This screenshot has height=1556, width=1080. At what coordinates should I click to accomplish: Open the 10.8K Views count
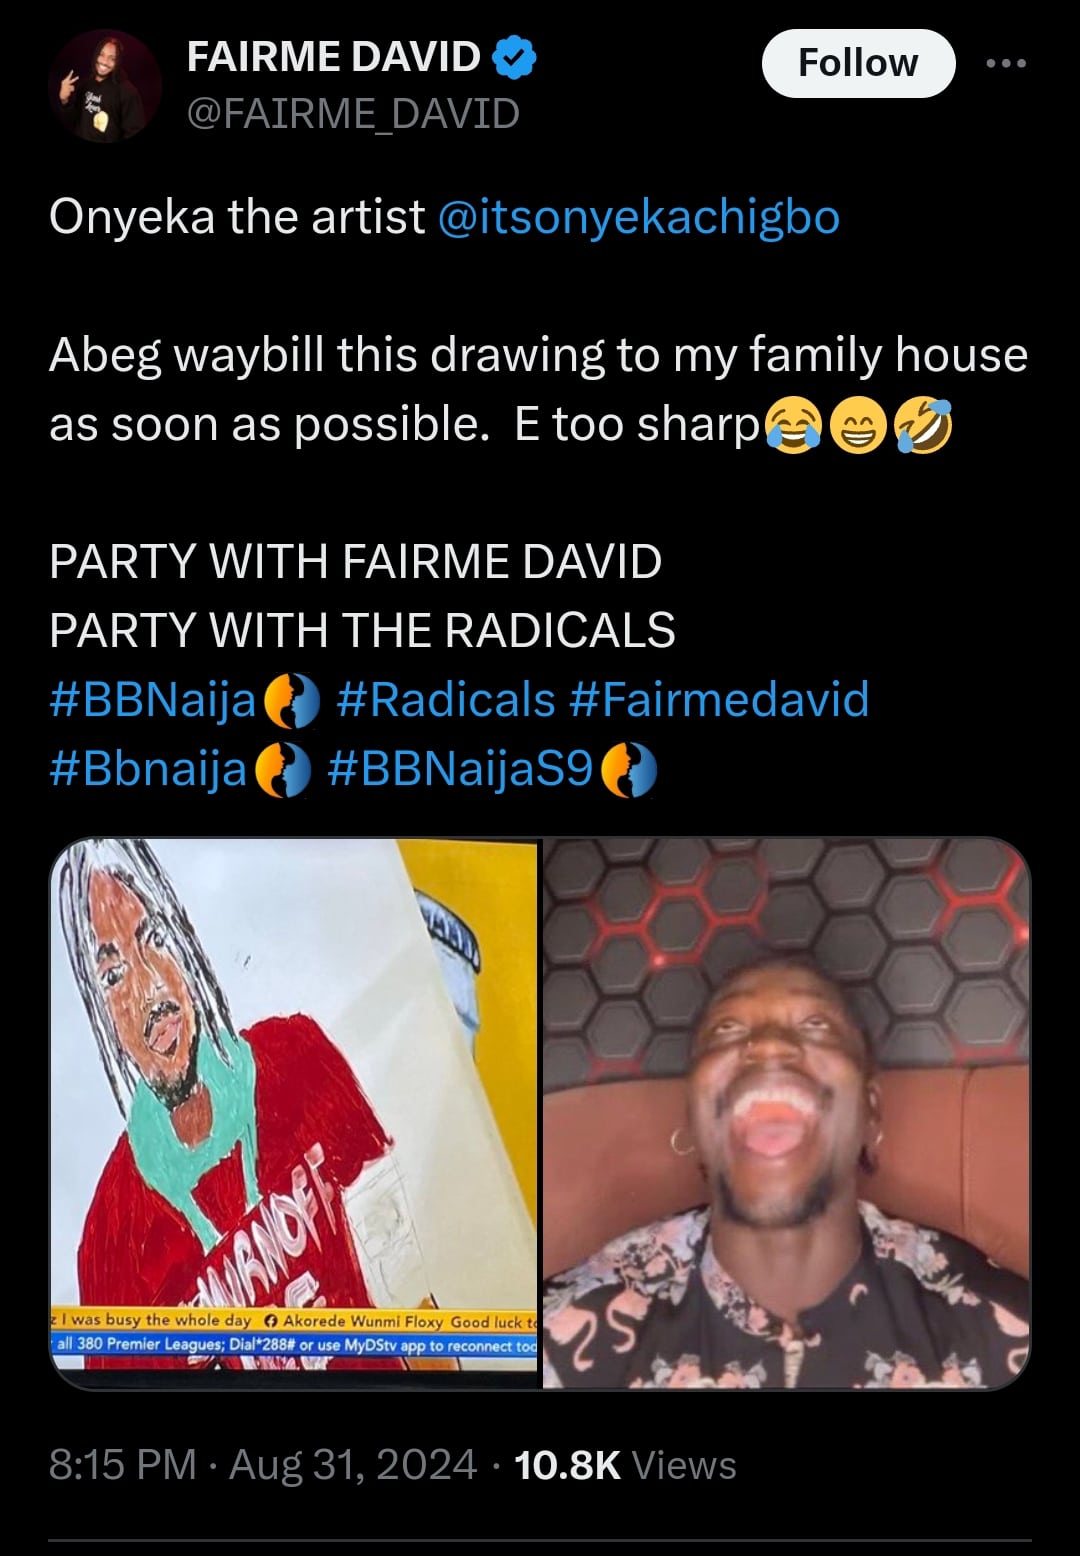pos(625,1465)
